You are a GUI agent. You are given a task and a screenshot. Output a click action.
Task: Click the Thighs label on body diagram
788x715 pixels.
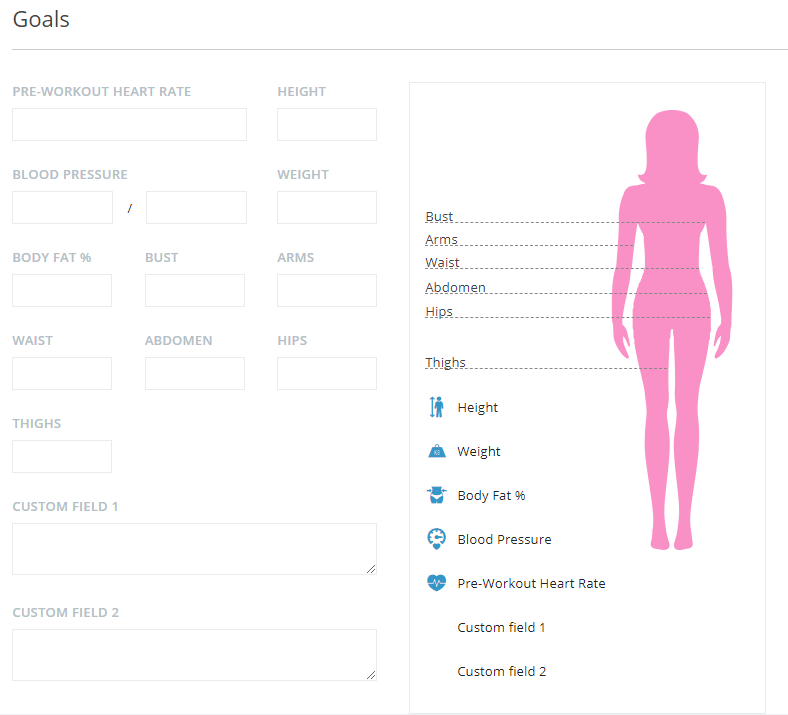coord(445,362)
